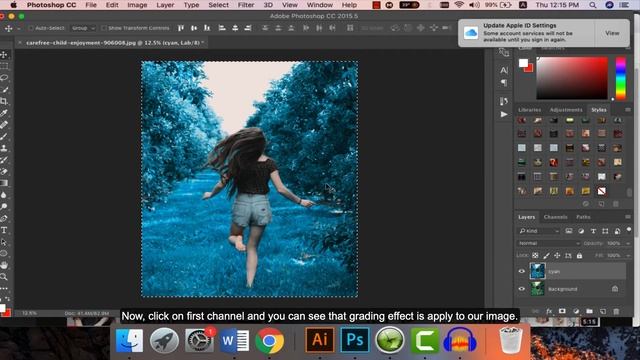Open Google Chrome from the dock
640x360 pixels.
pos(269,340)
